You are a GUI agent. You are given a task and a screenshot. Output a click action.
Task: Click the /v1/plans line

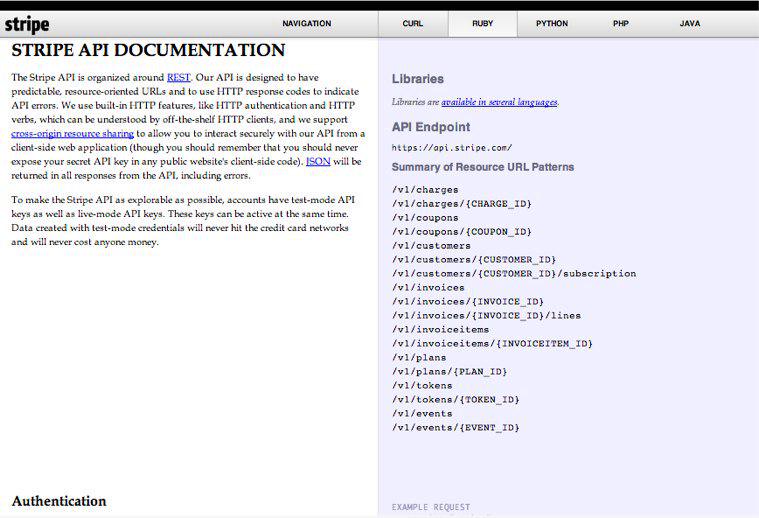point(419,358)
